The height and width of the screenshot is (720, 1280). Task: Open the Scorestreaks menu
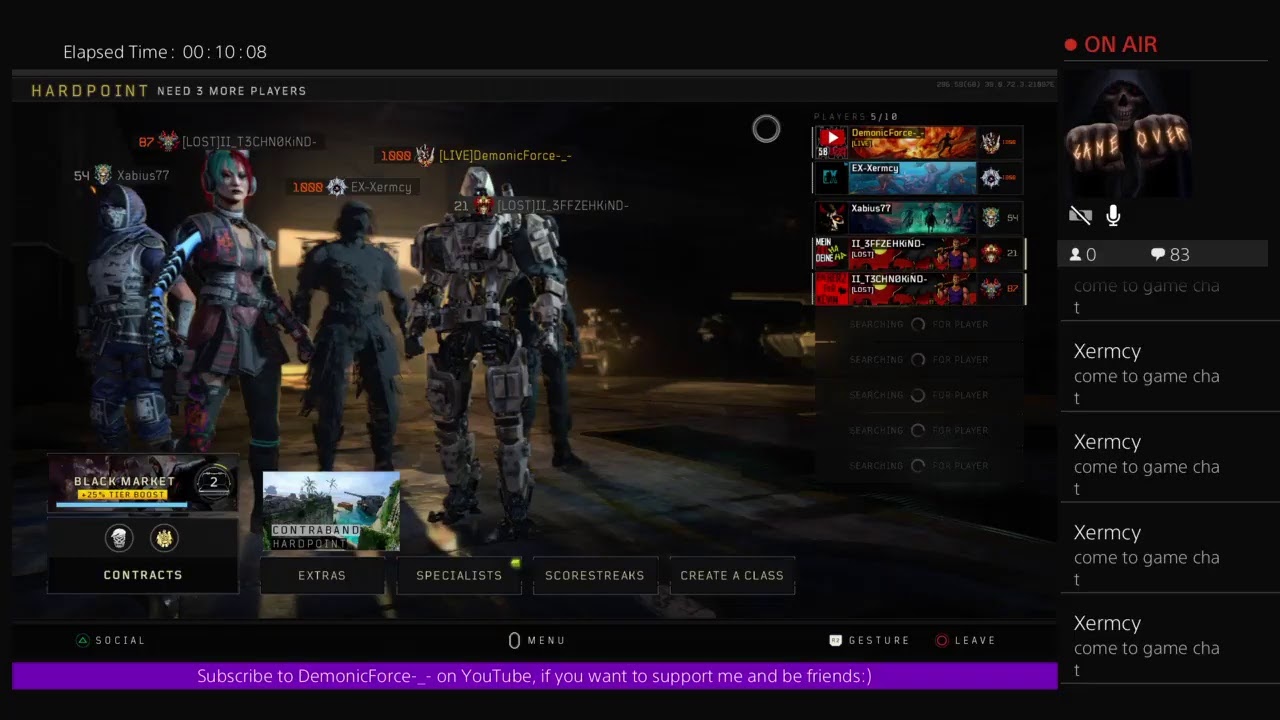pos(595,575)
